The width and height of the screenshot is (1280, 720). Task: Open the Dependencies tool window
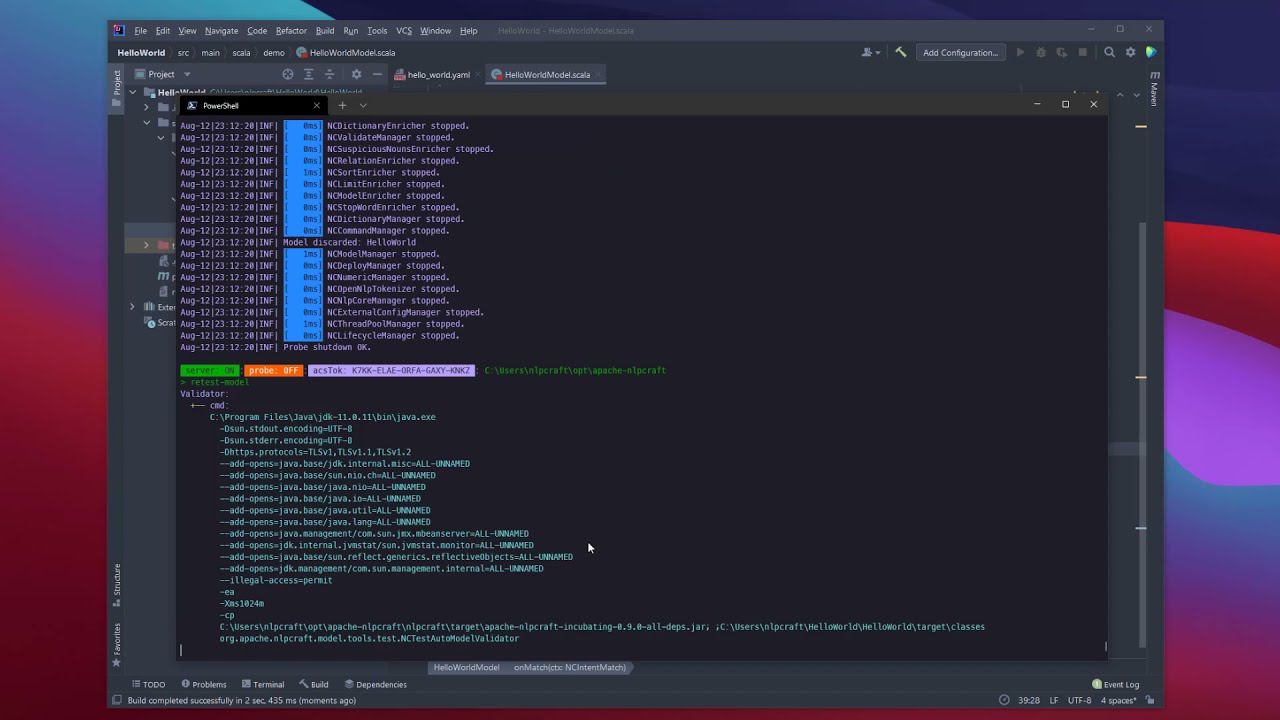point(375,684)
